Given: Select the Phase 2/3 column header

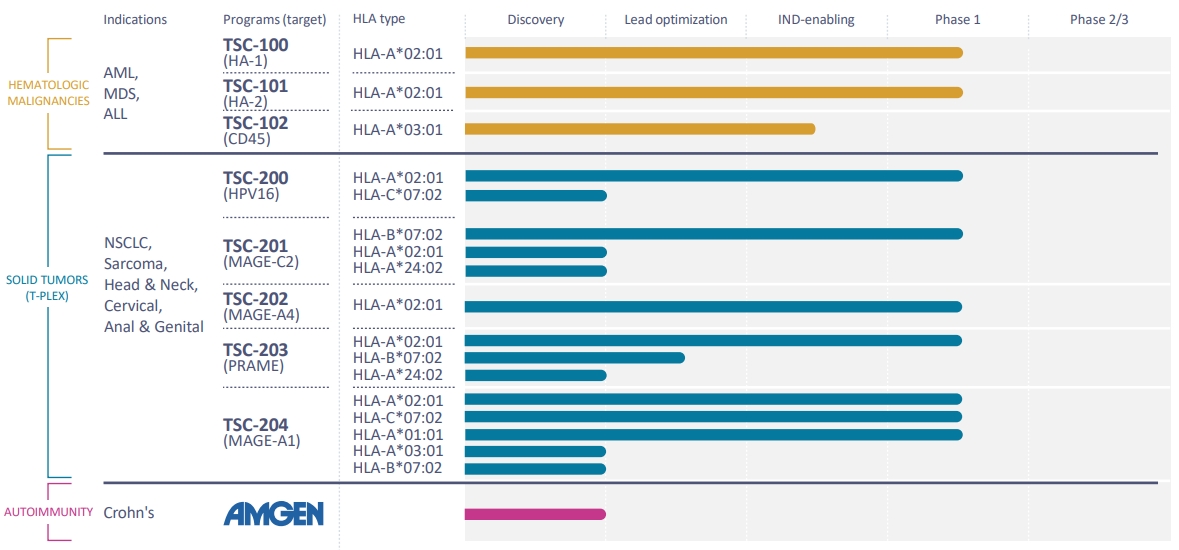Looking at the screenshot, I should click(1098, 20).
